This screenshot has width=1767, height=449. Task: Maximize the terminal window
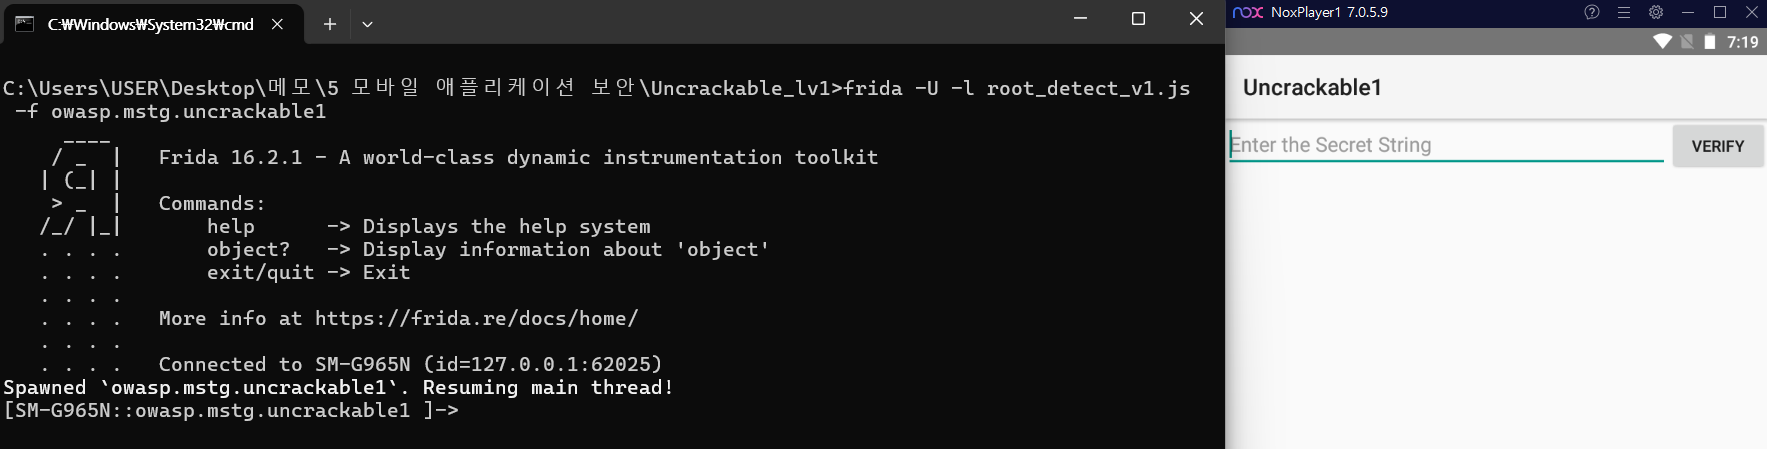click(1138, 19)
